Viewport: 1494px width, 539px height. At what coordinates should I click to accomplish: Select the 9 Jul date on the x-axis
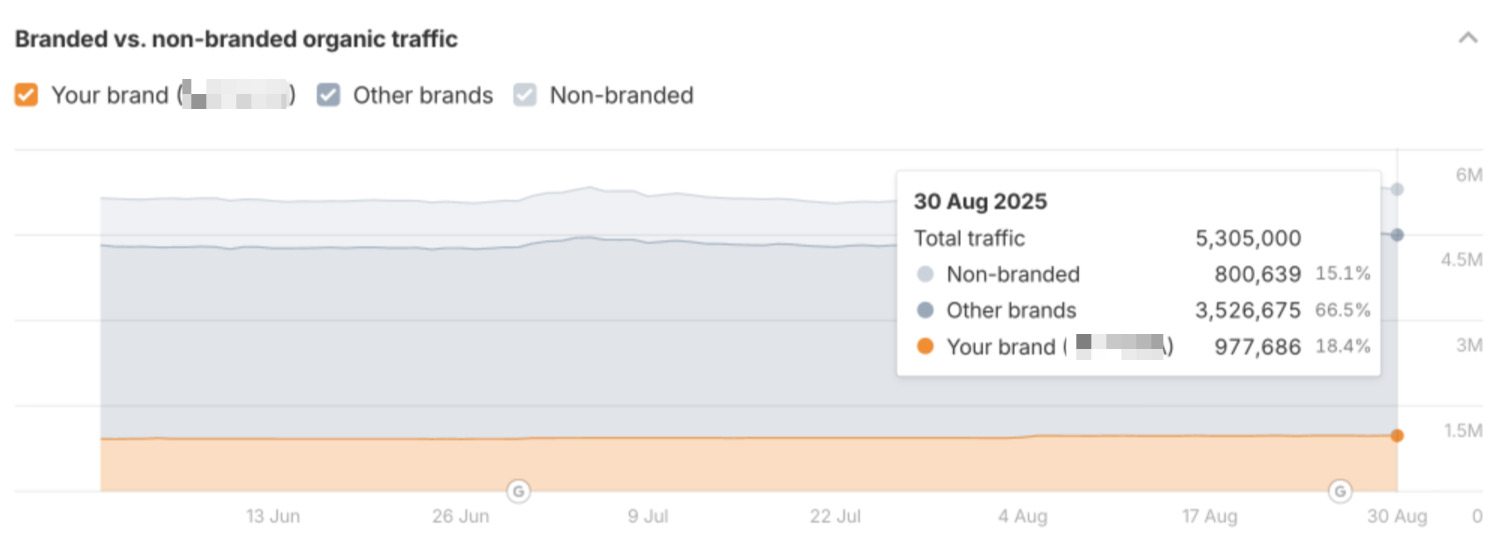point(648,517)
